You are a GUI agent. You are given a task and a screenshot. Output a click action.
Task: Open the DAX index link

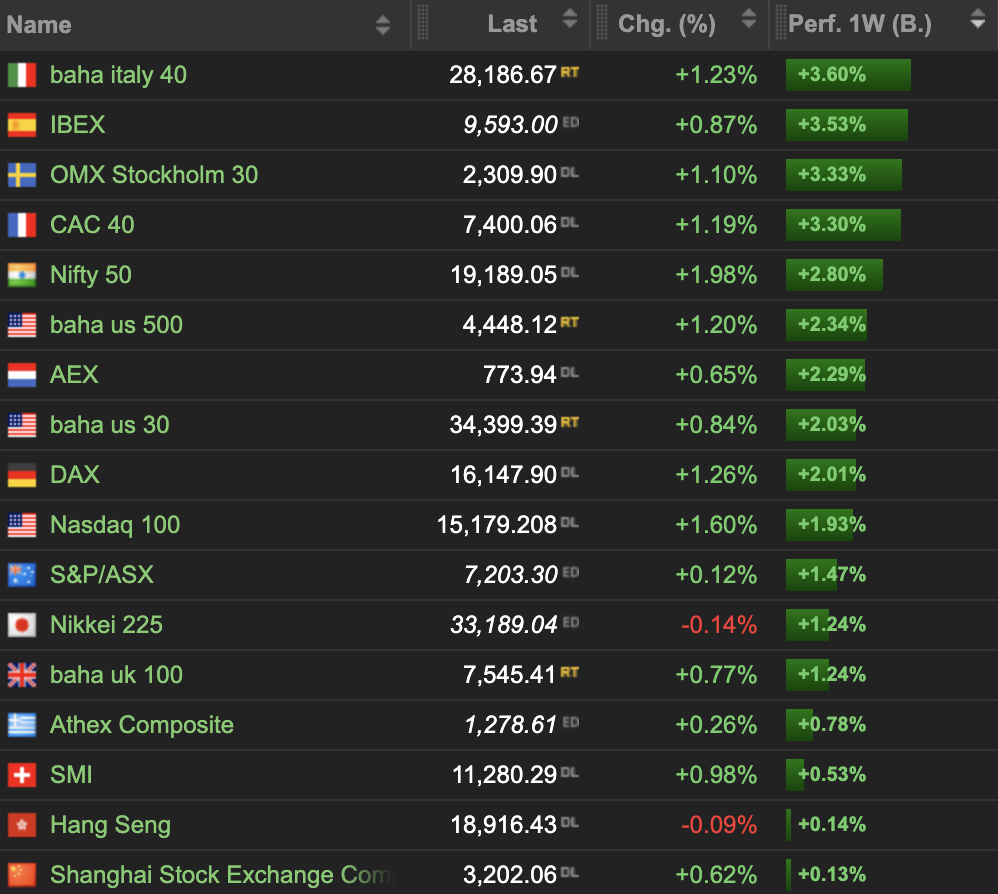[75, 475]
